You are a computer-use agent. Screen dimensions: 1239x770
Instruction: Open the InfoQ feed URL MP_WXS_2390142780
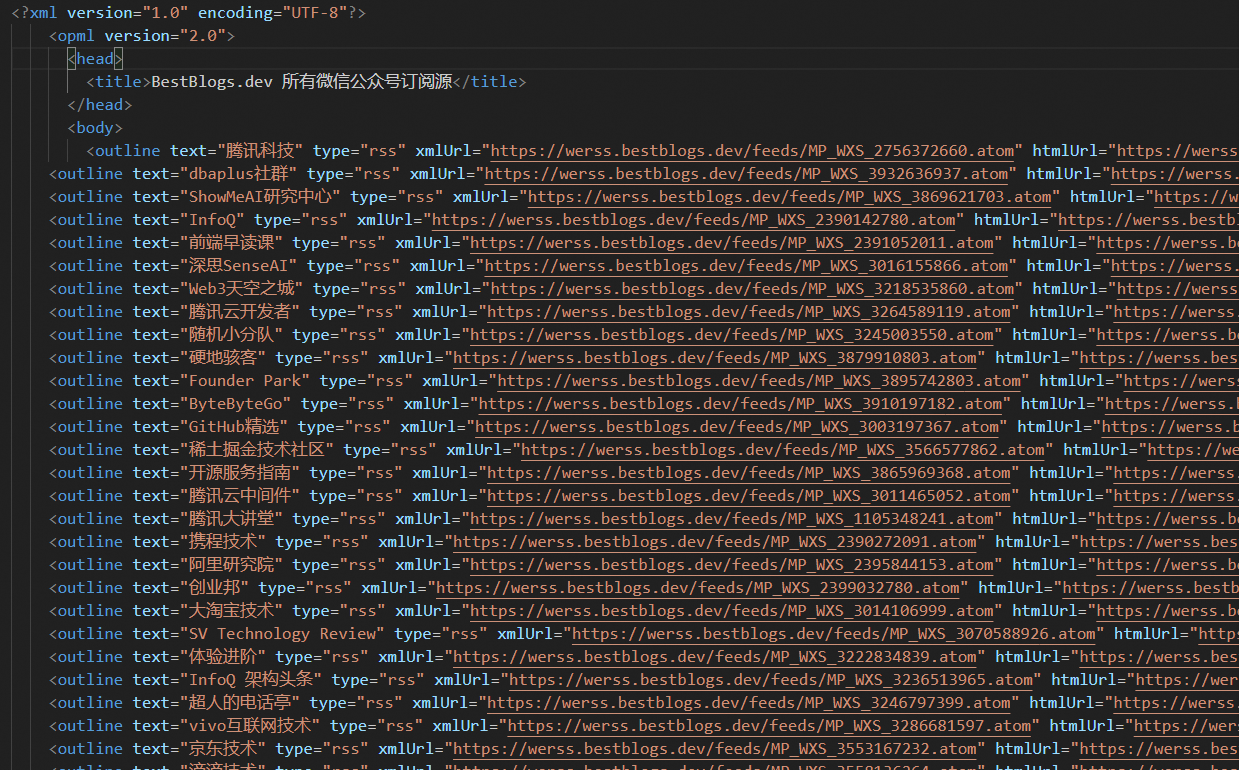pyautogui.click(x=694, y=220)
